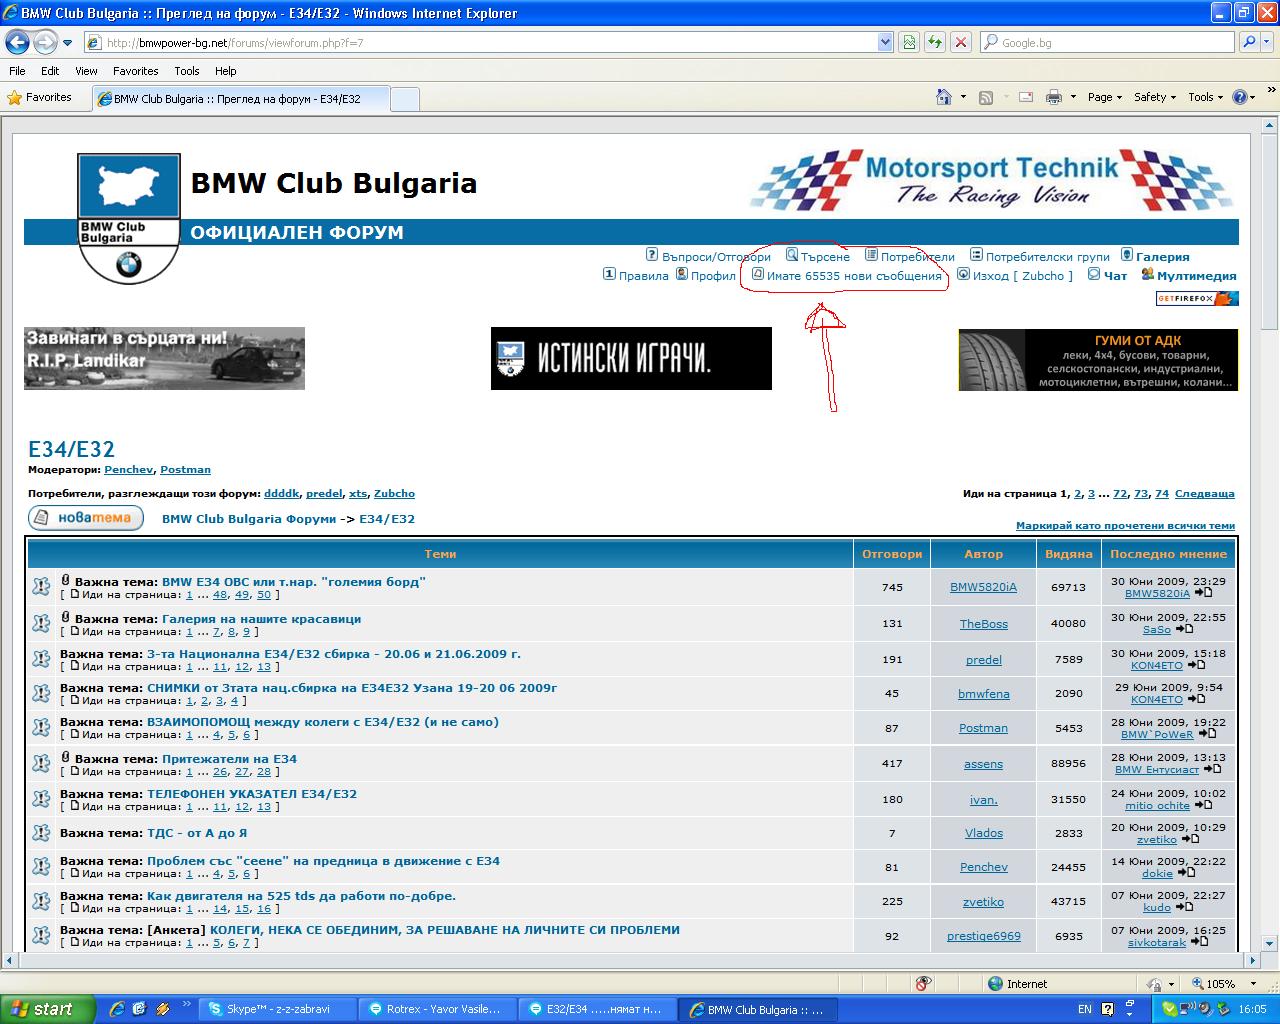Viewport: 1280px width, 1024px height.
Task: Click Маркирай като прочетени всички теми
Action: pos(1125,525)
